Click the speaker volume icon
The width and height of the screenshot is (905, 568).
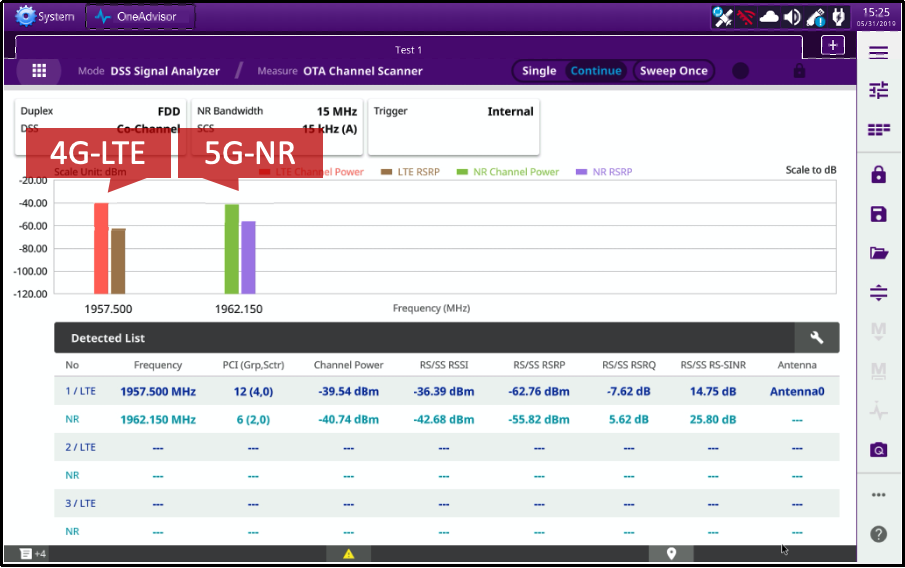[x=792, y=17]
